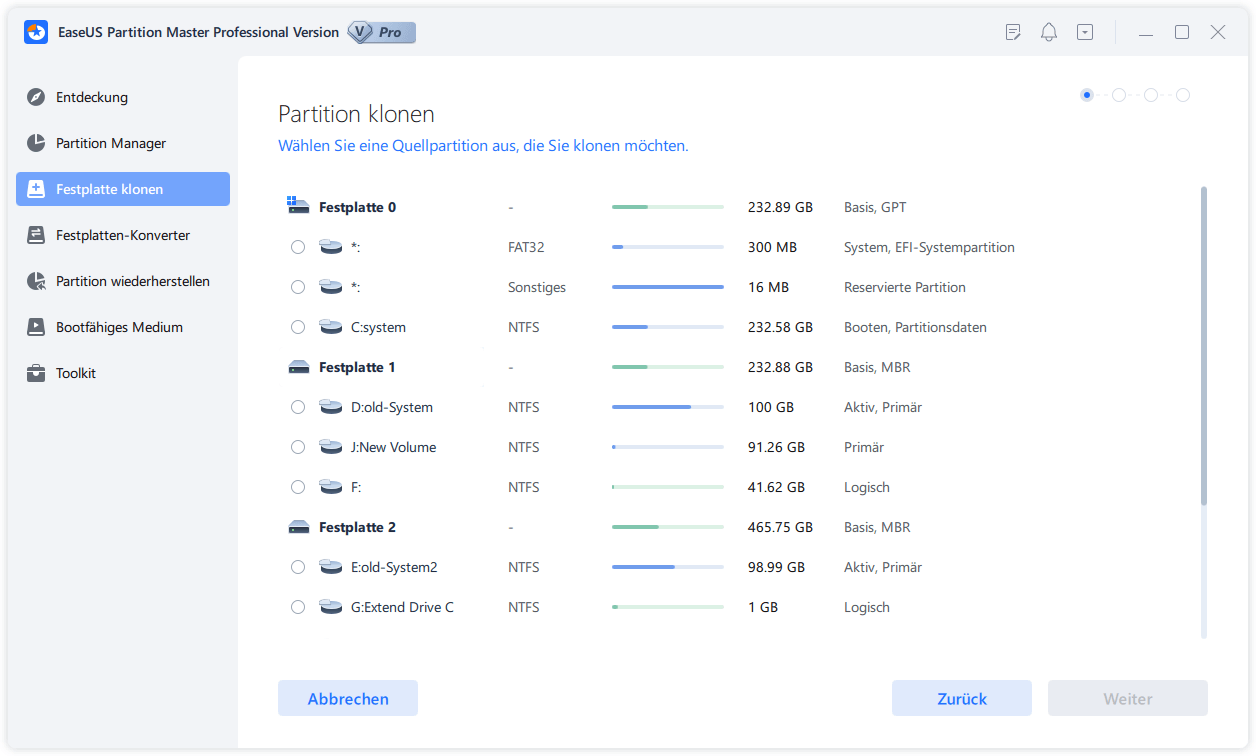The width and height of the screenshot is (1256, 756).
Task: Open Partition Manager in sidebar
Action: pyautogui.click(x=123, y=143)
